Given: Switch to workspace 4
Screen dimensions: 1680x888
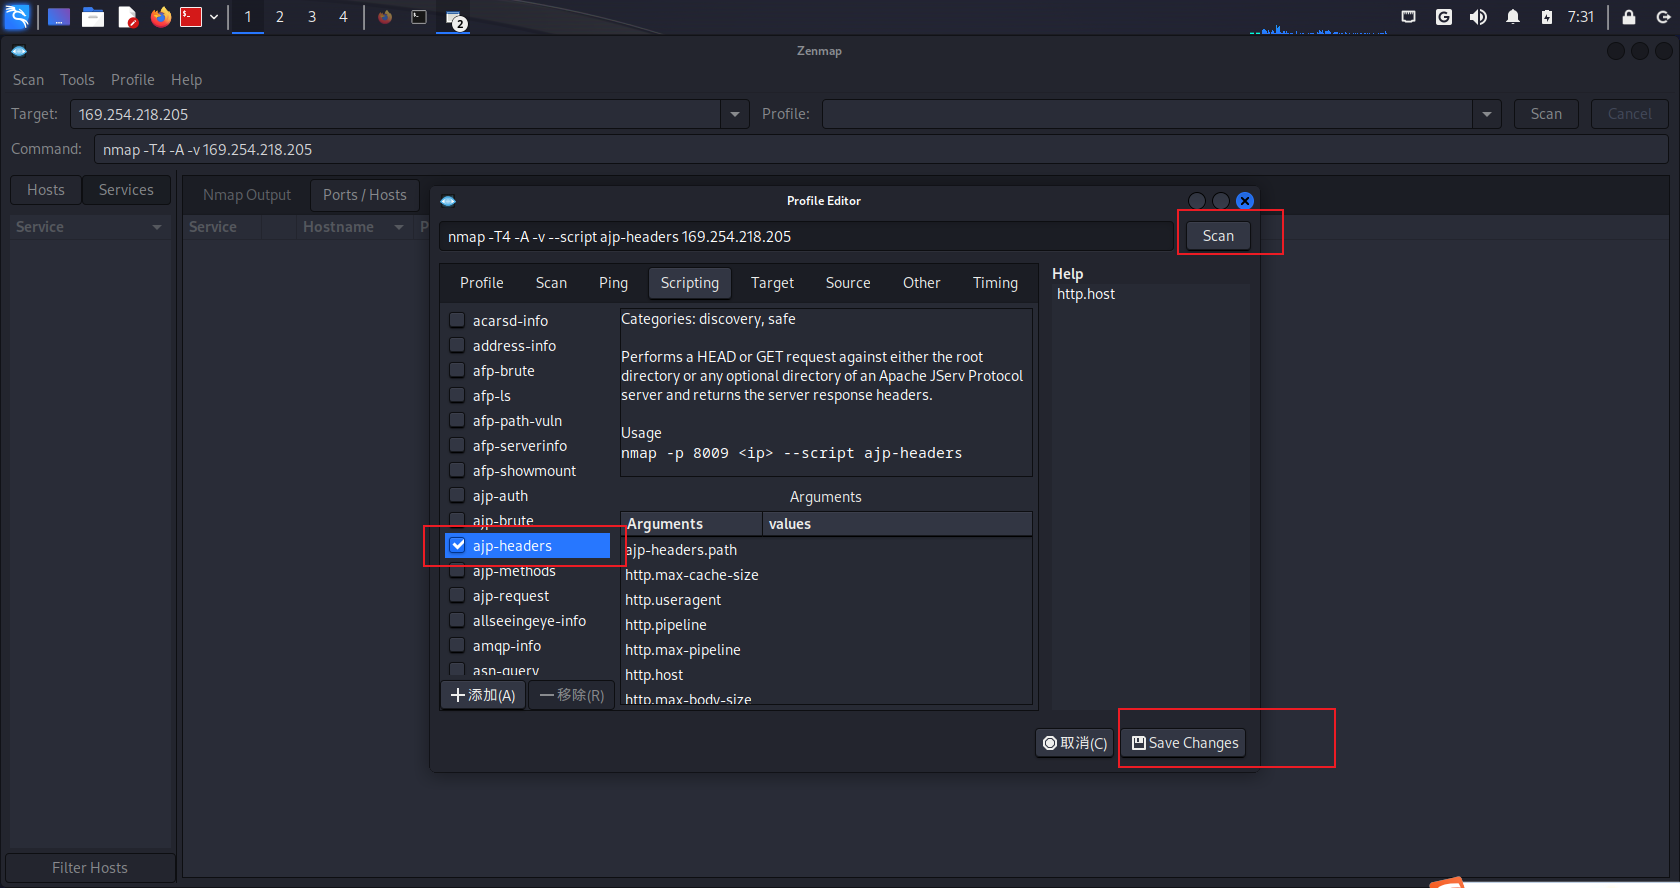Looking at the screenshot, I should pyautogui.click(x=343, y=17).
